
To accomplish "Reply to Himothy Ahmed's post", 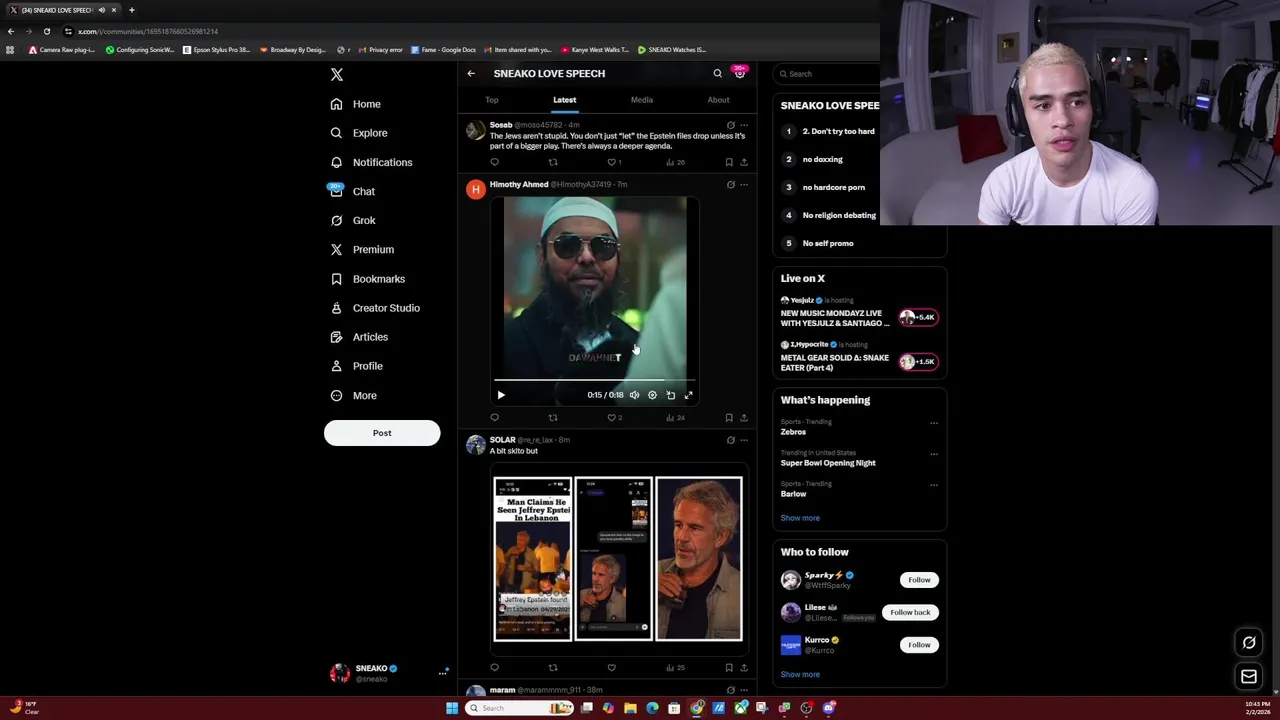I will pos(494,418).
